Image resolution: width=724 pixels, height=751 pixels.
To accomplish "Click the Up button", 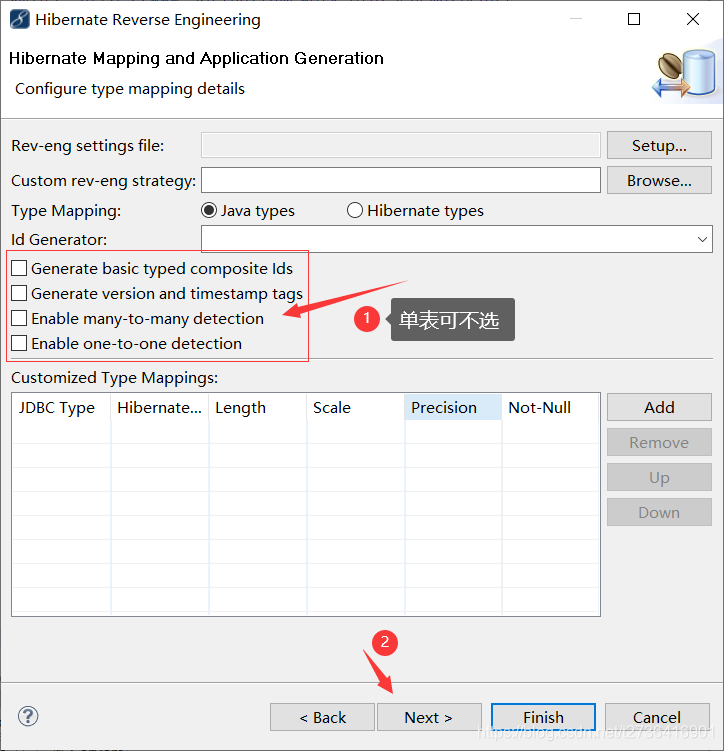I will 659,478.
